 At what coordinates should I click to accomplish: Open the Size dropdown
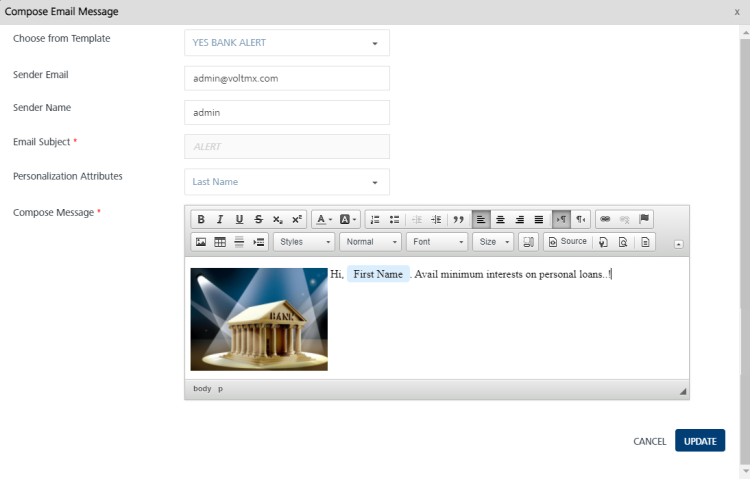(x=494, y=242)
